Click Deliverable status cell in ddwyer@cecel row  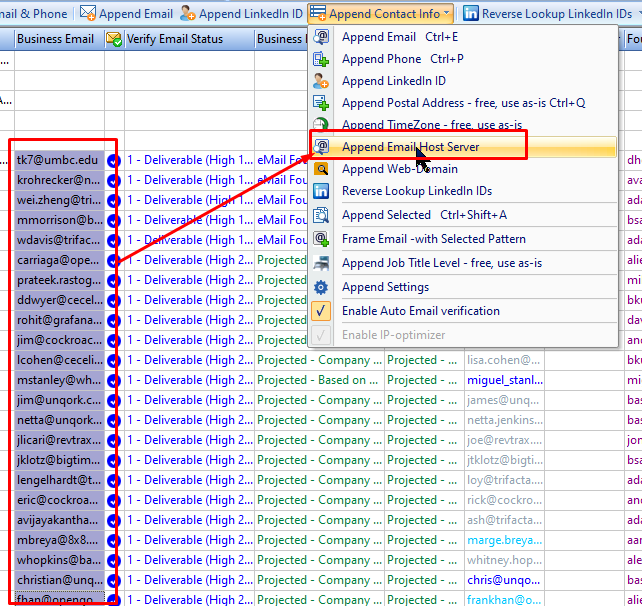[x=189, y=301]
